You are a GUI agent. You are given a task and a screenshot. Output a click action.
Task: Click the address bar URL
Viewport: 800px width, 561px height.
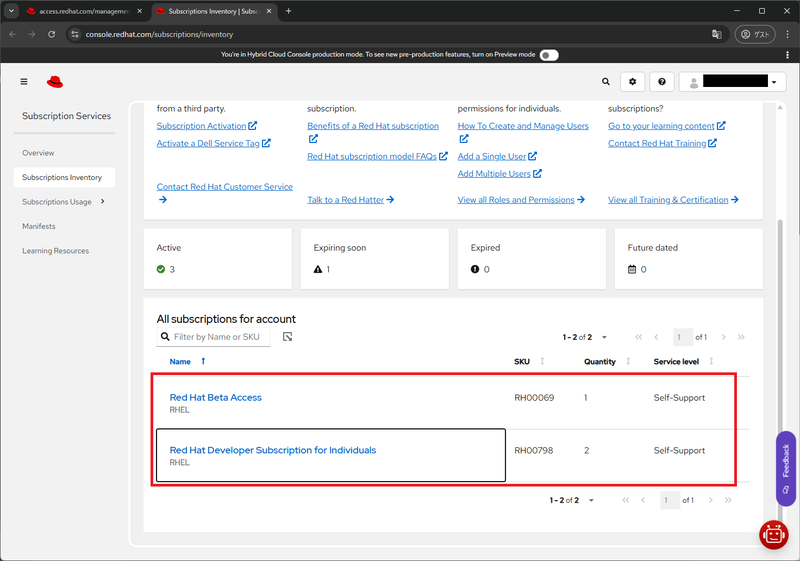pyautogui.click(x=159, y=34)
